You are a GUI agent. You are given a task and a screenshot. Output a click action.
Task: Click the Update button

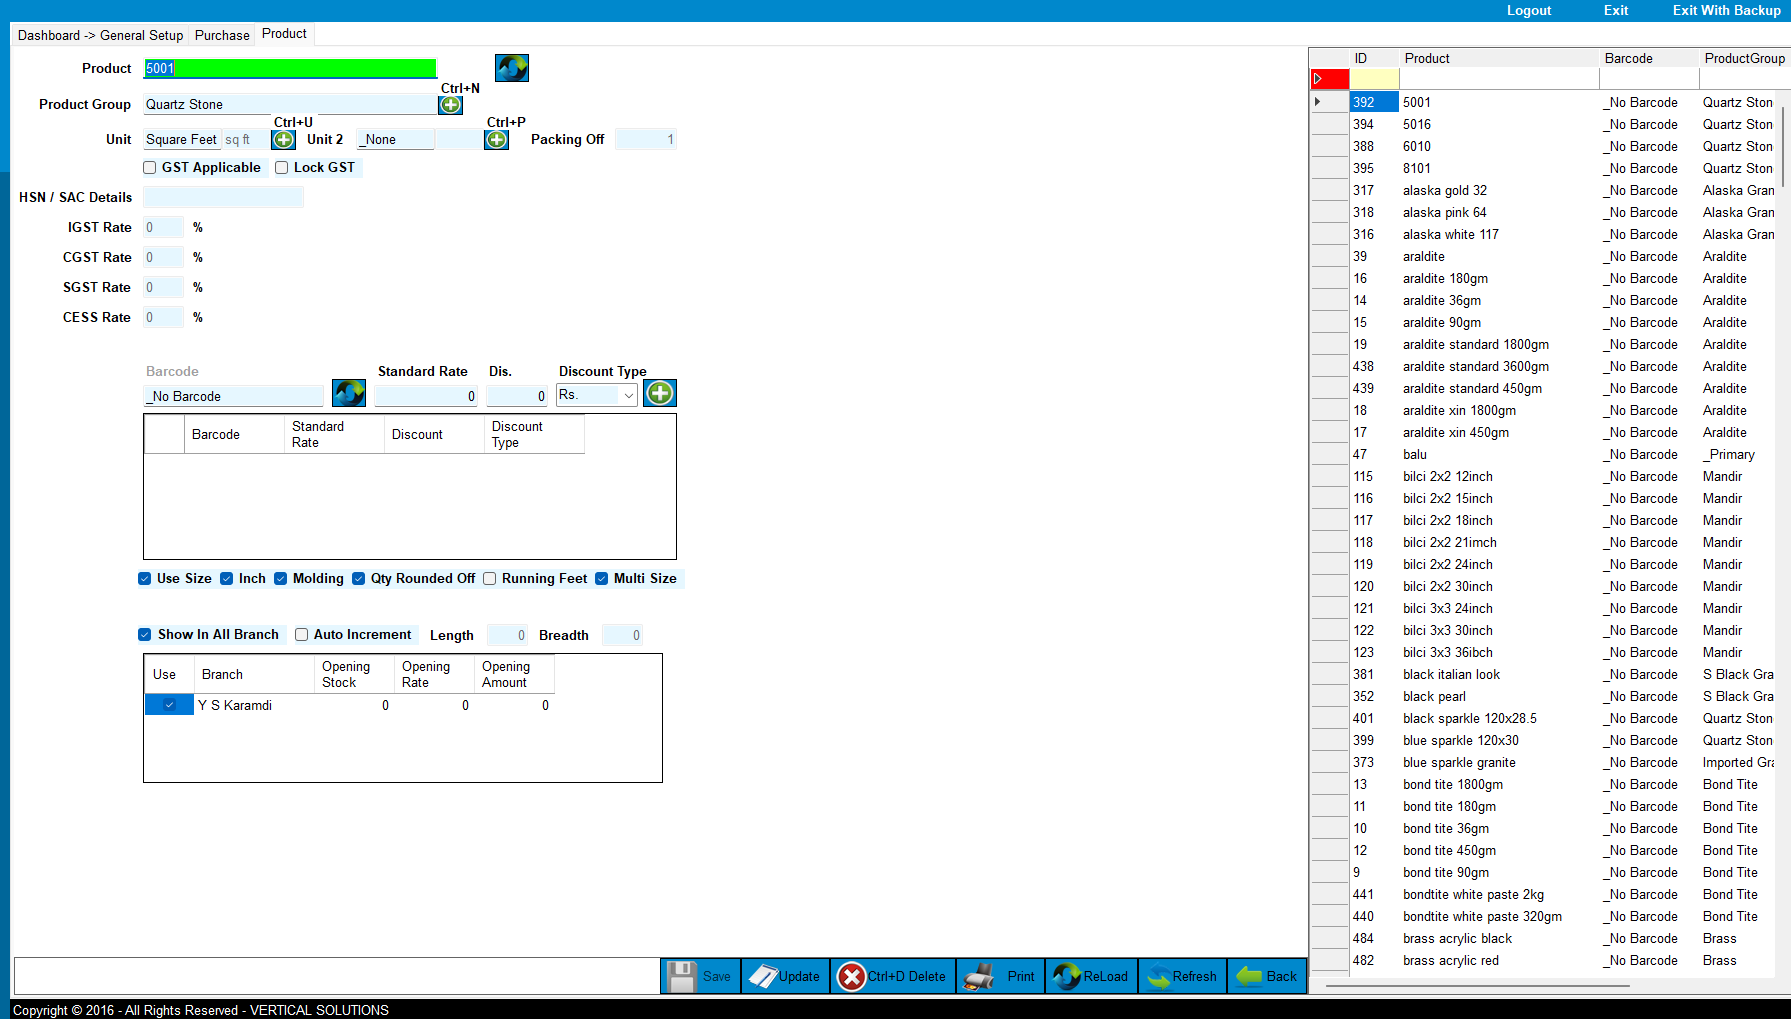[785, 976]
